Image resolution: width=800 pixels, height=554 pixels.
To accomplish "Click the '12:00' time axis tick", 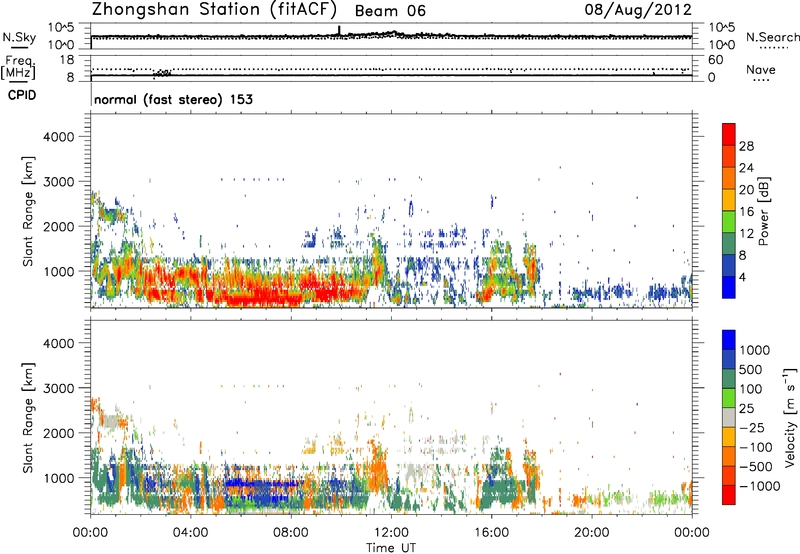I will (x=391, y=533).
